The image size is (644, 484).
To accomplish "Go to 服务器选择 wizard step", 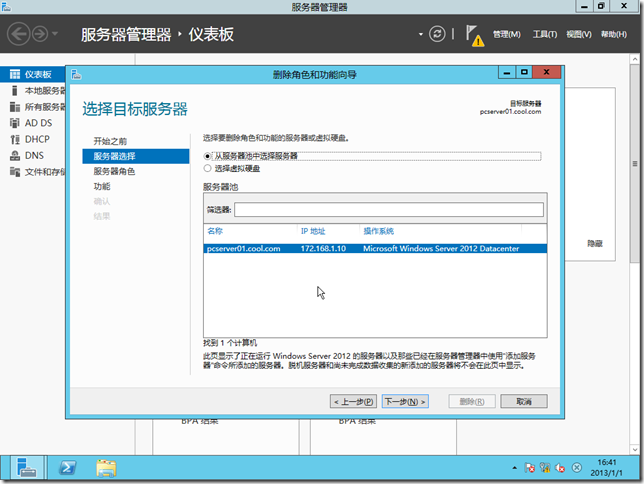I will (x=136, y=156).
